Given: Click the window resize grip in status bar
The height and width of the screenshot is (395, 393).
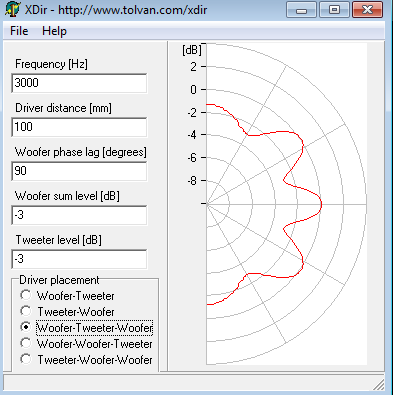Looking at the screenshot, I should pyautogui.click(x=379, y=385).
